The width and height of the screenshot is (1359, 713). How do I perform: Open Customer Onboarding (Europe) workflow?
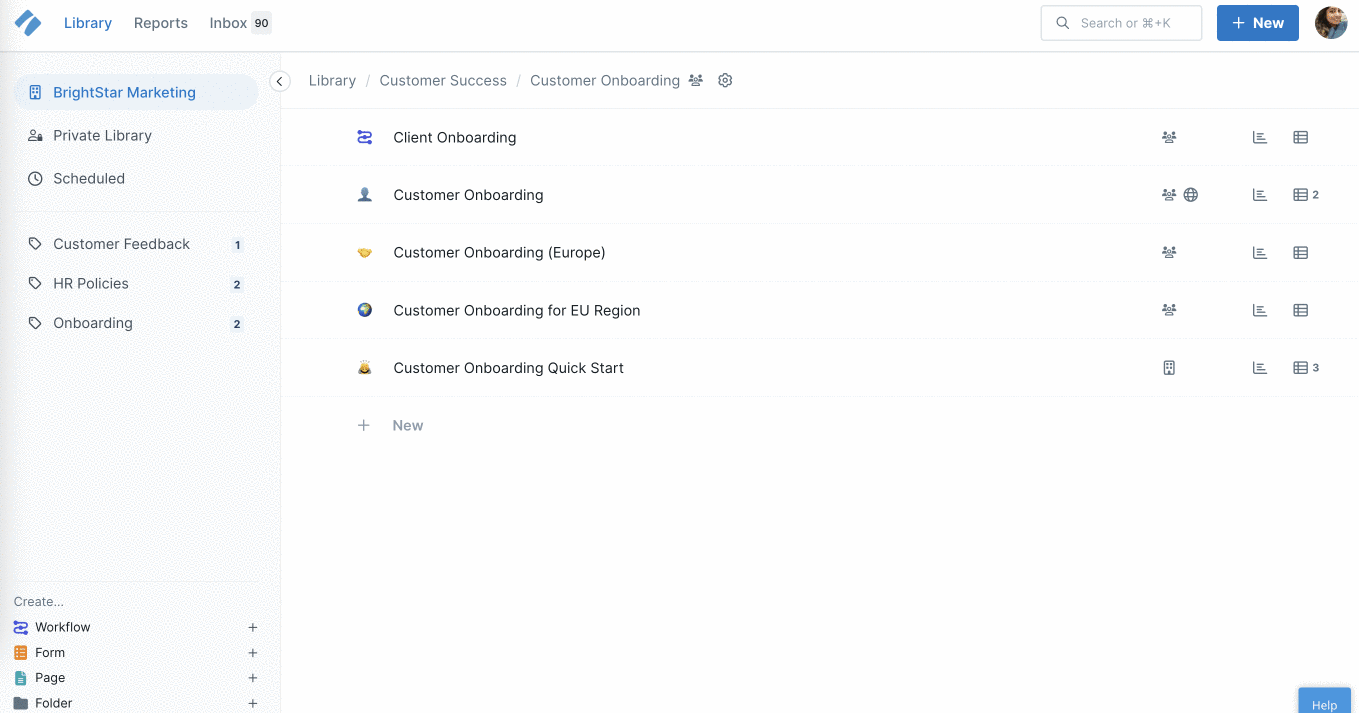tap(499, 252)
